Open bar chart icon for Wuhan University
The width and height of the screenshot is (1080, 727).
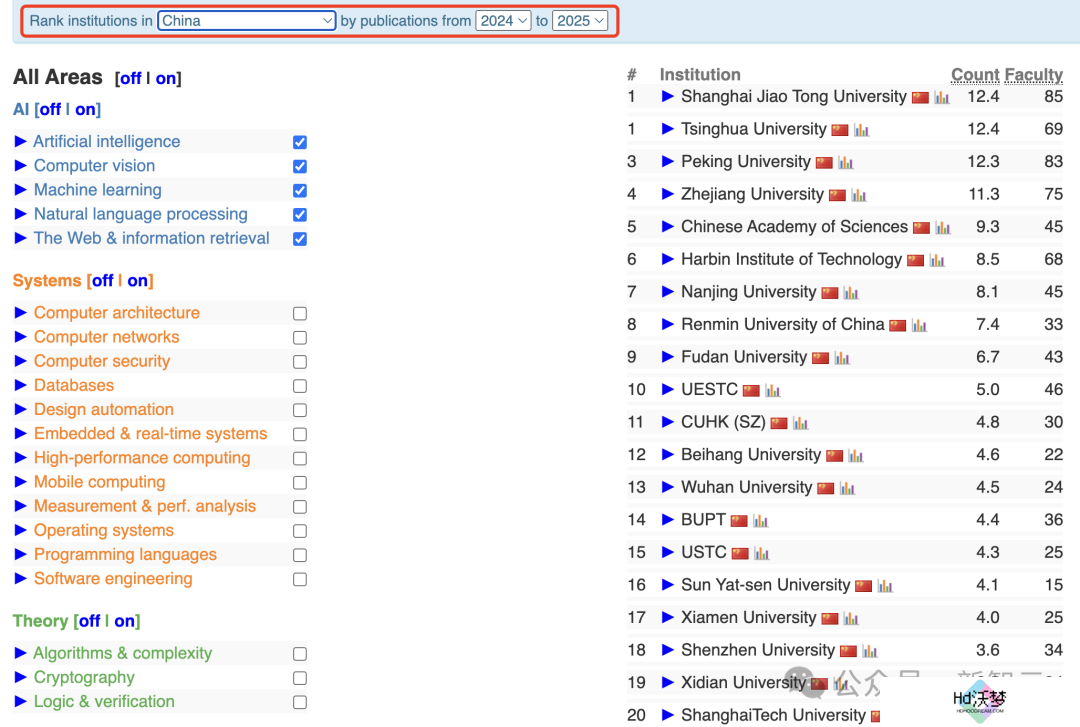coord(847,489)
